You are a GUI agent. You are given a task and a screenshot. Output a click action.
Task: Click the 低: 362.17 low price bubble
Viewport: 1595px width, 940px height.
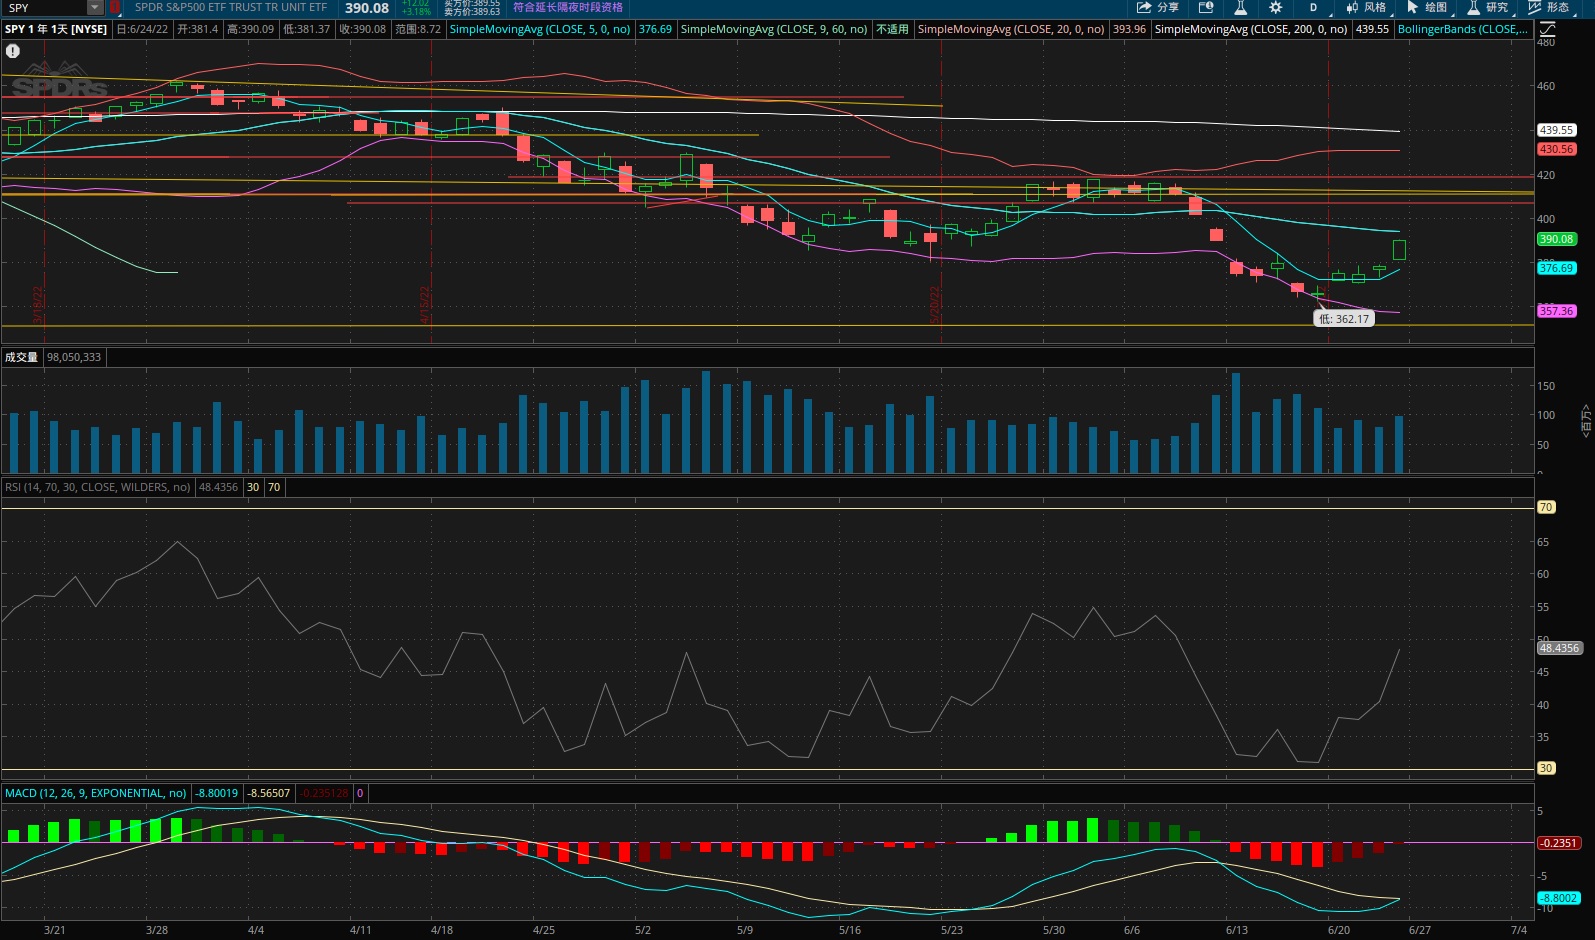tap(1344, 319)
